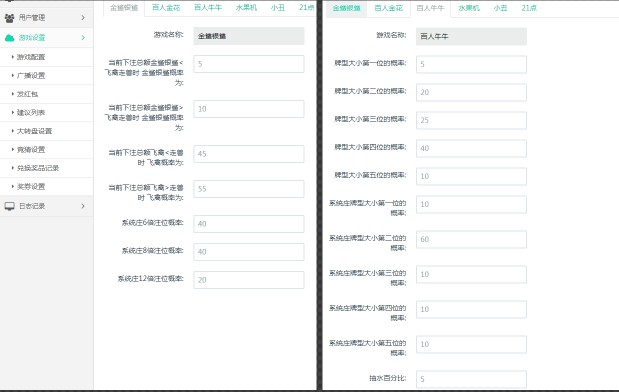Click the 牌型大小第五位的概率 field

pyautogui.click(x=471, y=176)
